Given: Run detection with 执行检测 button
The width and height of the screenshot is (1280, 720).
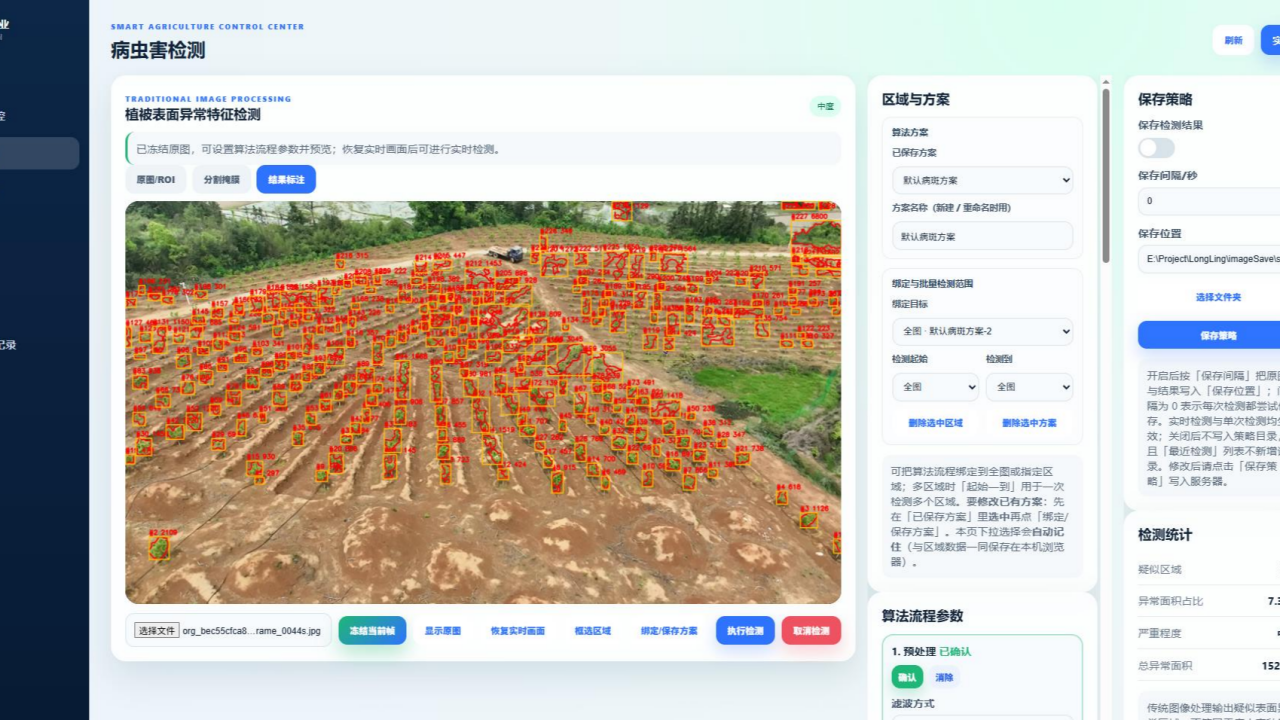Looking at the screenshot, I should click(x=745, y=631).
